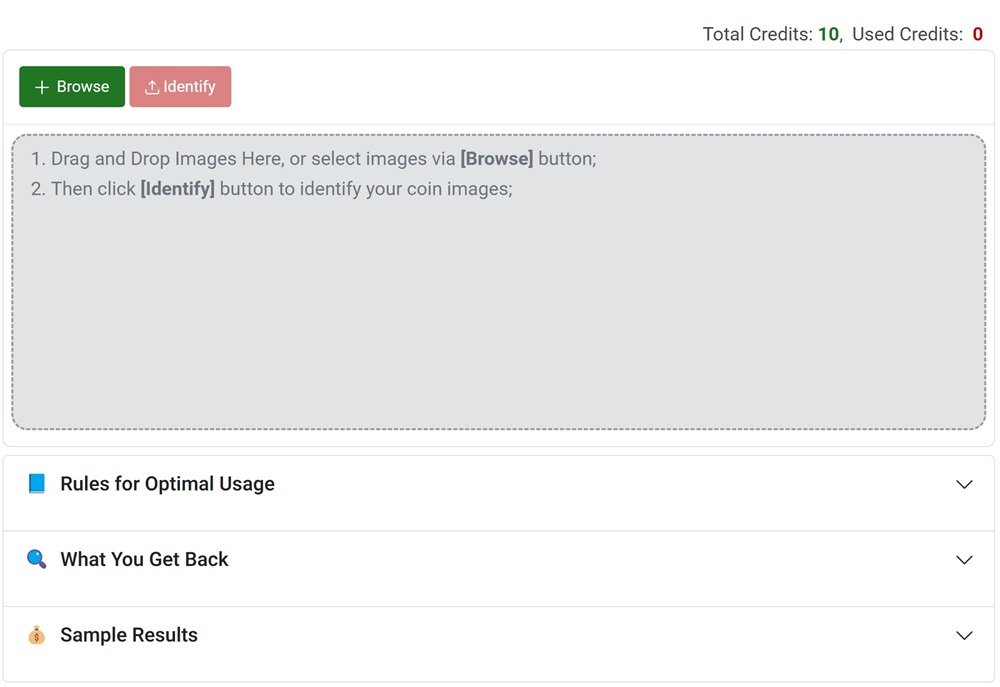The width and height of the screenshot is (1000, 687).
Task: Open the Rules for Optimal Usage heading
Action: point(167,484)
